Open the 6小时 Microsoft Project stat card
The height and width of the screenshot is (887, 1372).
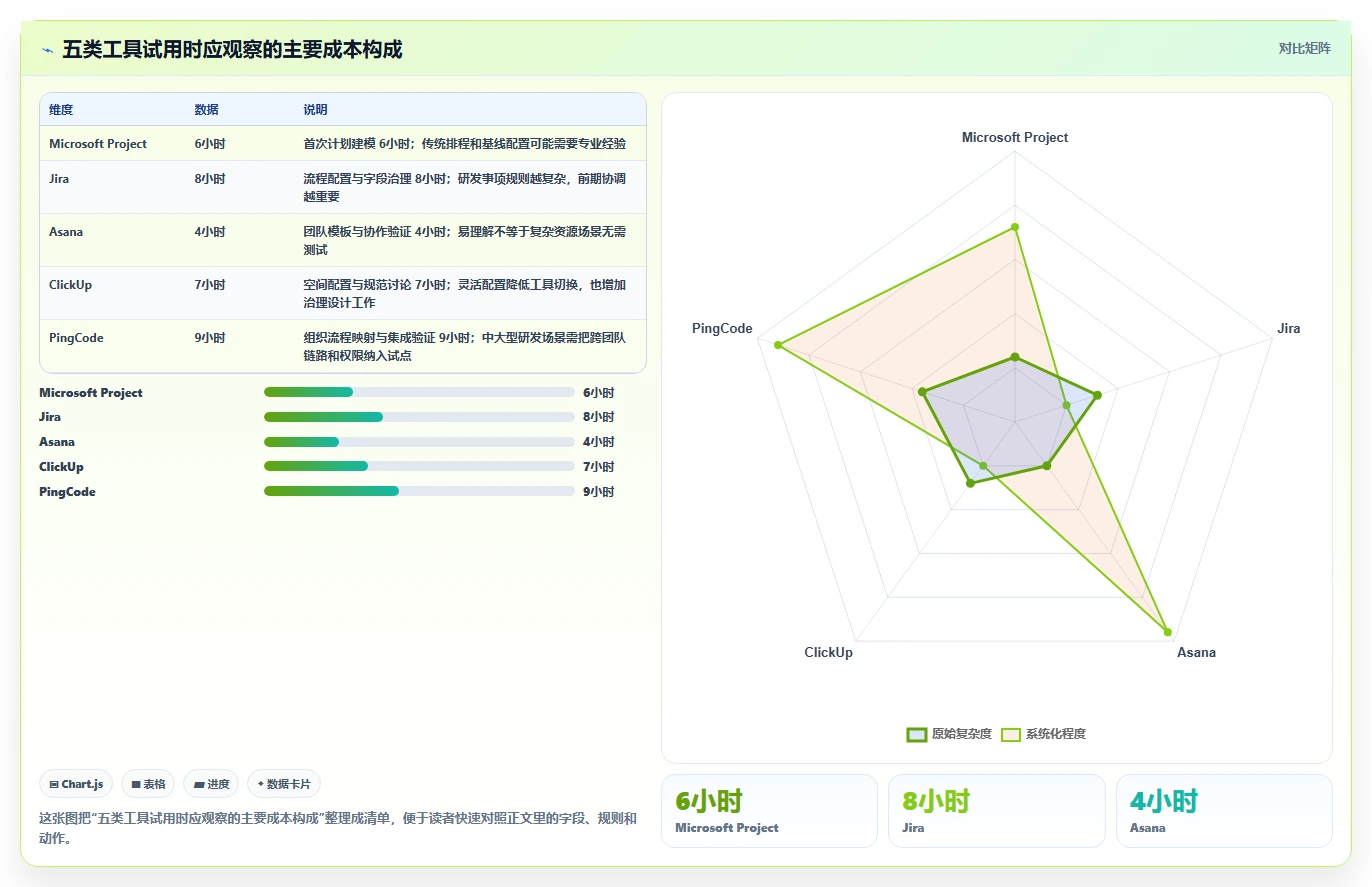[769, 811]
